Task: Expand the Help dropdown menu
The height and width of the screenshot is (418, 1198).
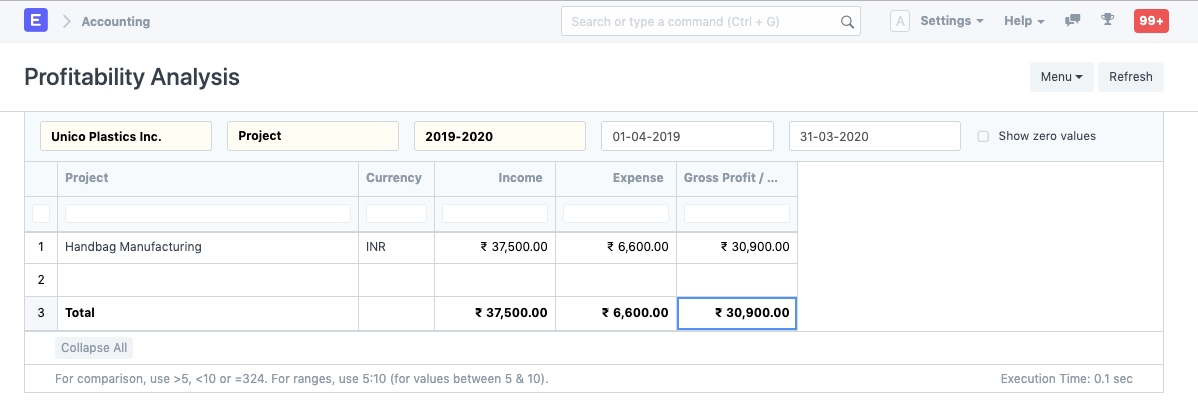Action: (x=1023, y=21)
